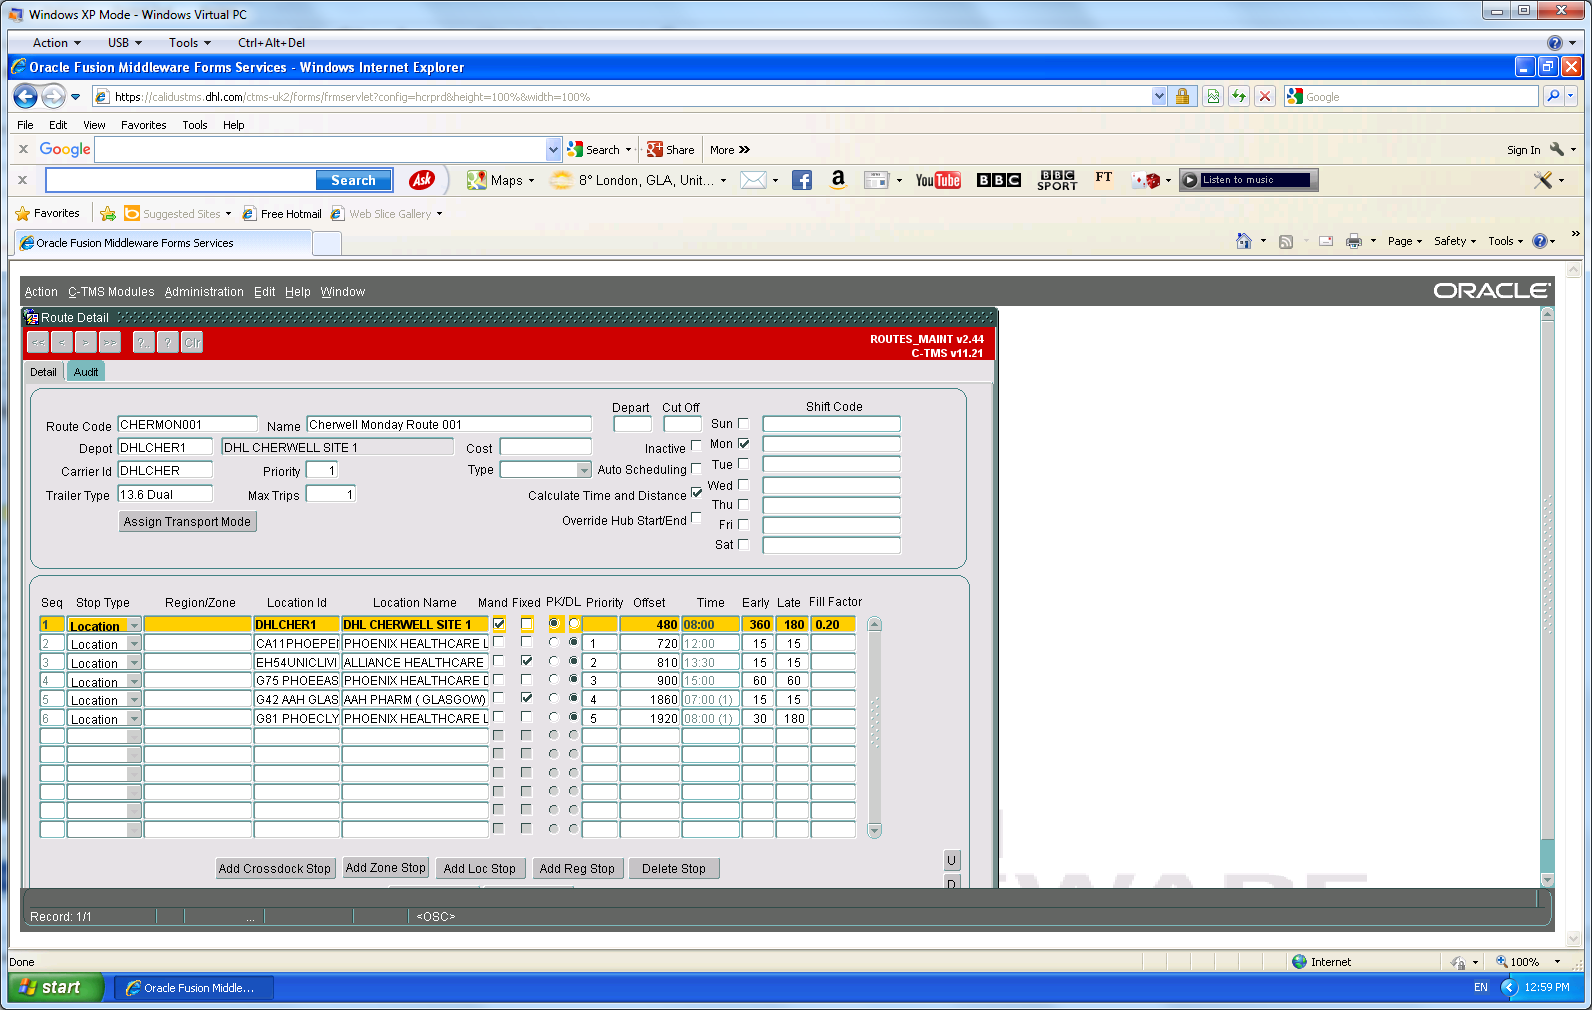The height and width of the screenshot is (1010, 1592).
Task: Click the Windows Start button
Action: (56, 987)
